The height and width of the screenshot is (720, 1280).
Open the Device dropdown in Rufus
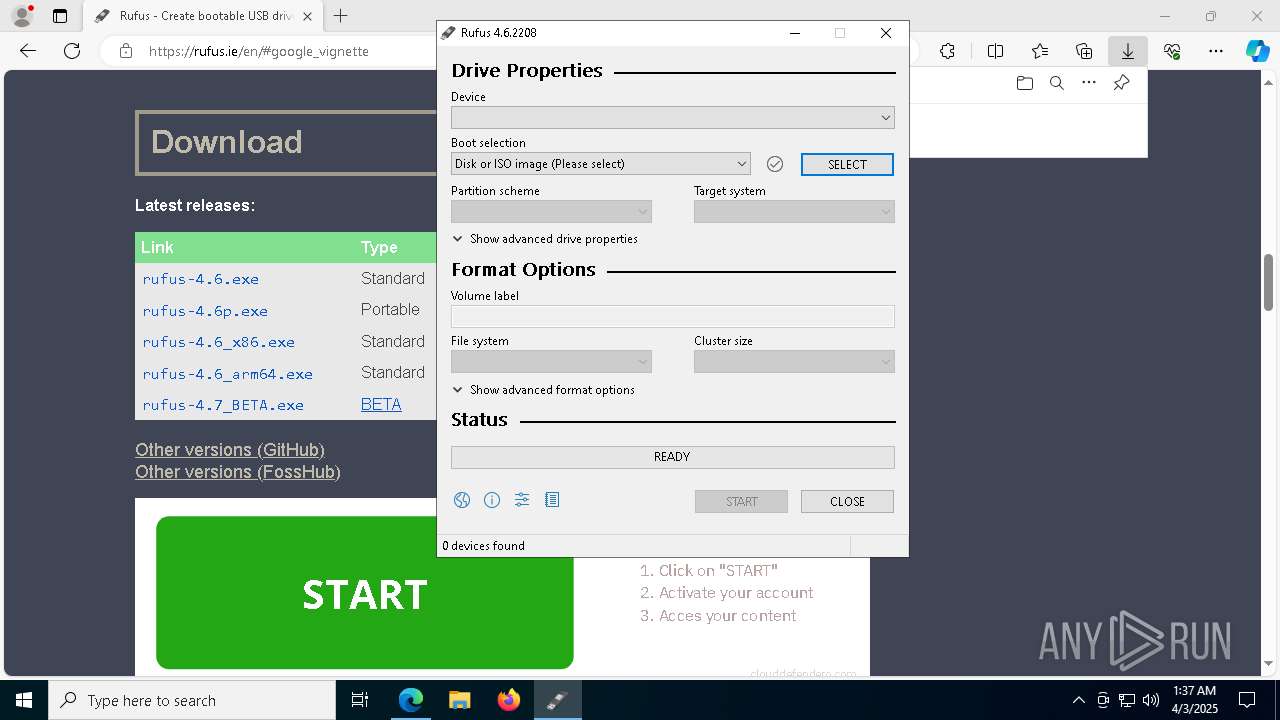[673, 118]
